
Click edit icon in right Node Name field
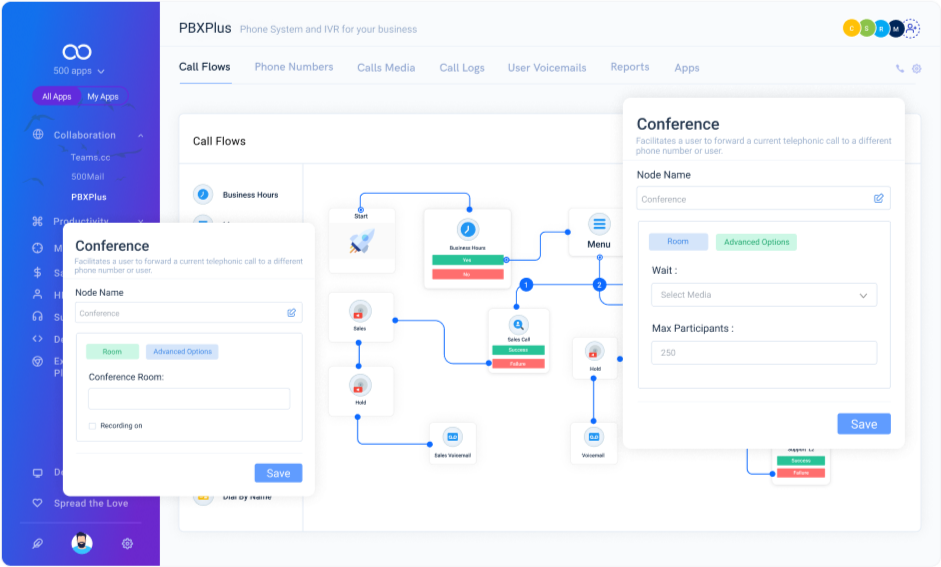[x=878, y=198]
